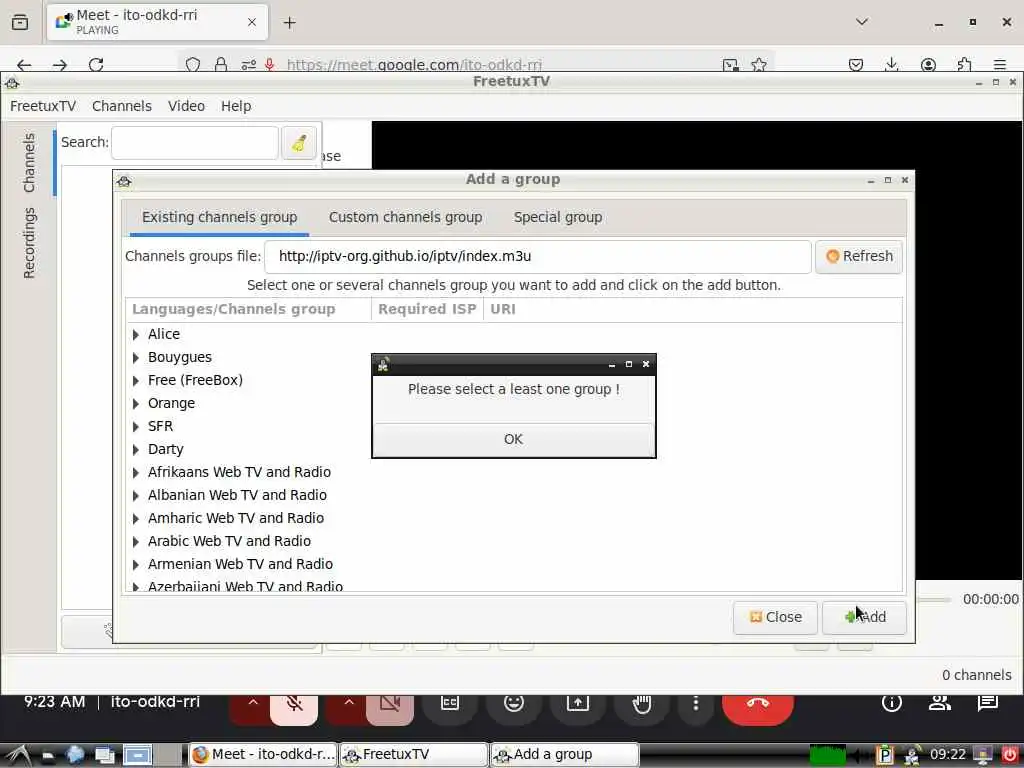The width and height of the screenshot is (1024, 768).
Task: Click the channel Search field
Action: pos(195,142)
